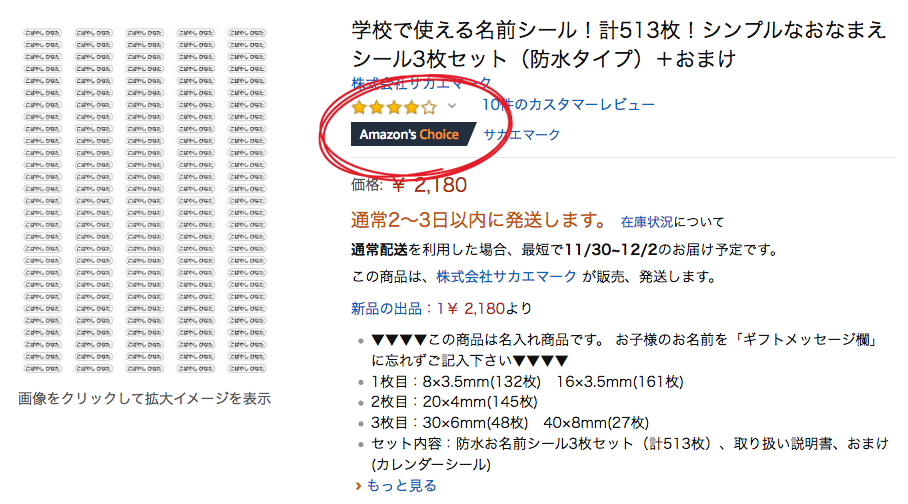This screenshot has height=504, width=908.
Task: Click the サカエマーク link beside Amazon's Choice
Action: coord(522,134)
